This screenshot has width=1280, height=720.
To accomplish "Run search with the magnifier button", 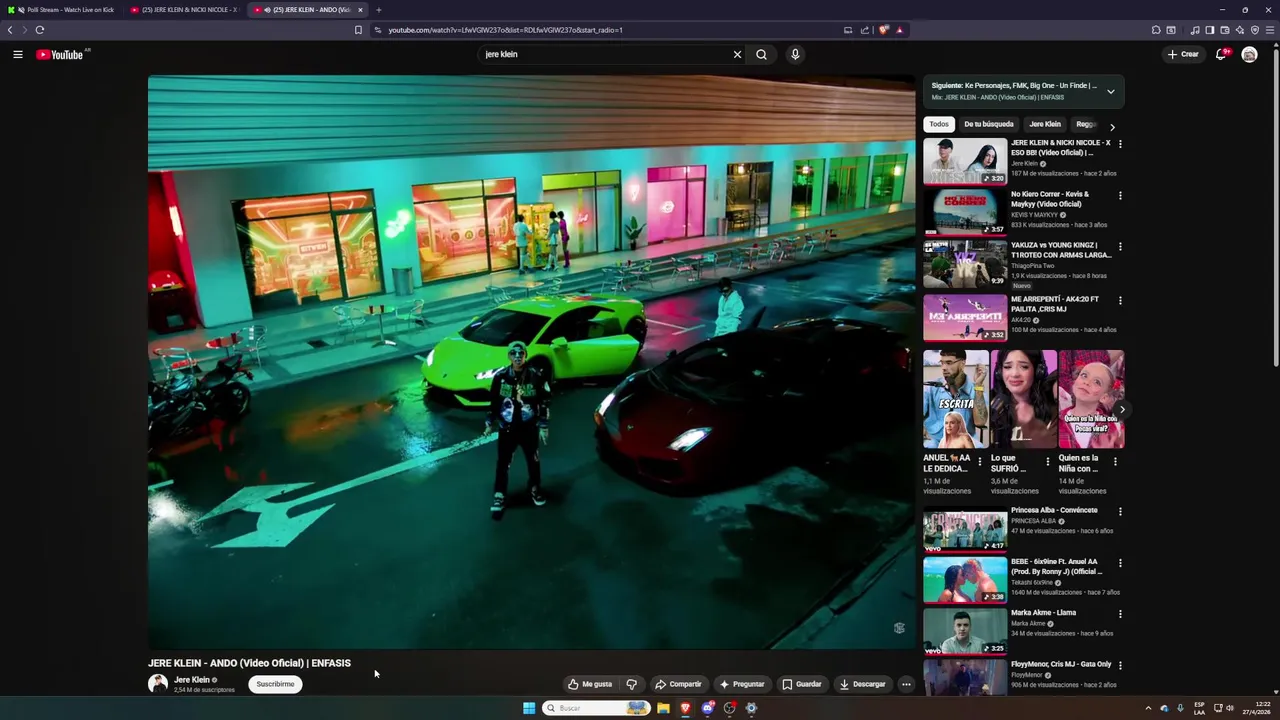I will [x=761, y=54].
